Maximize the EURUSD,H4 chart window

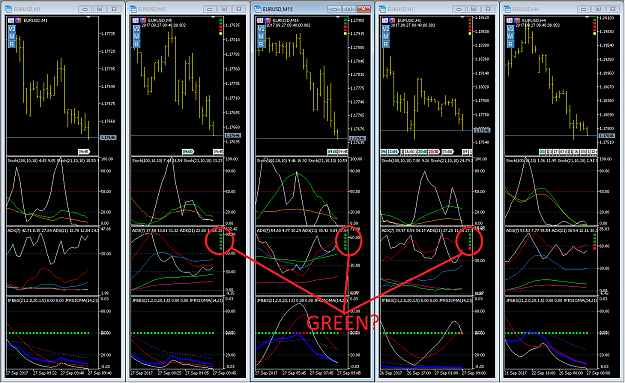pyautogui.click(x=598, y=9)
